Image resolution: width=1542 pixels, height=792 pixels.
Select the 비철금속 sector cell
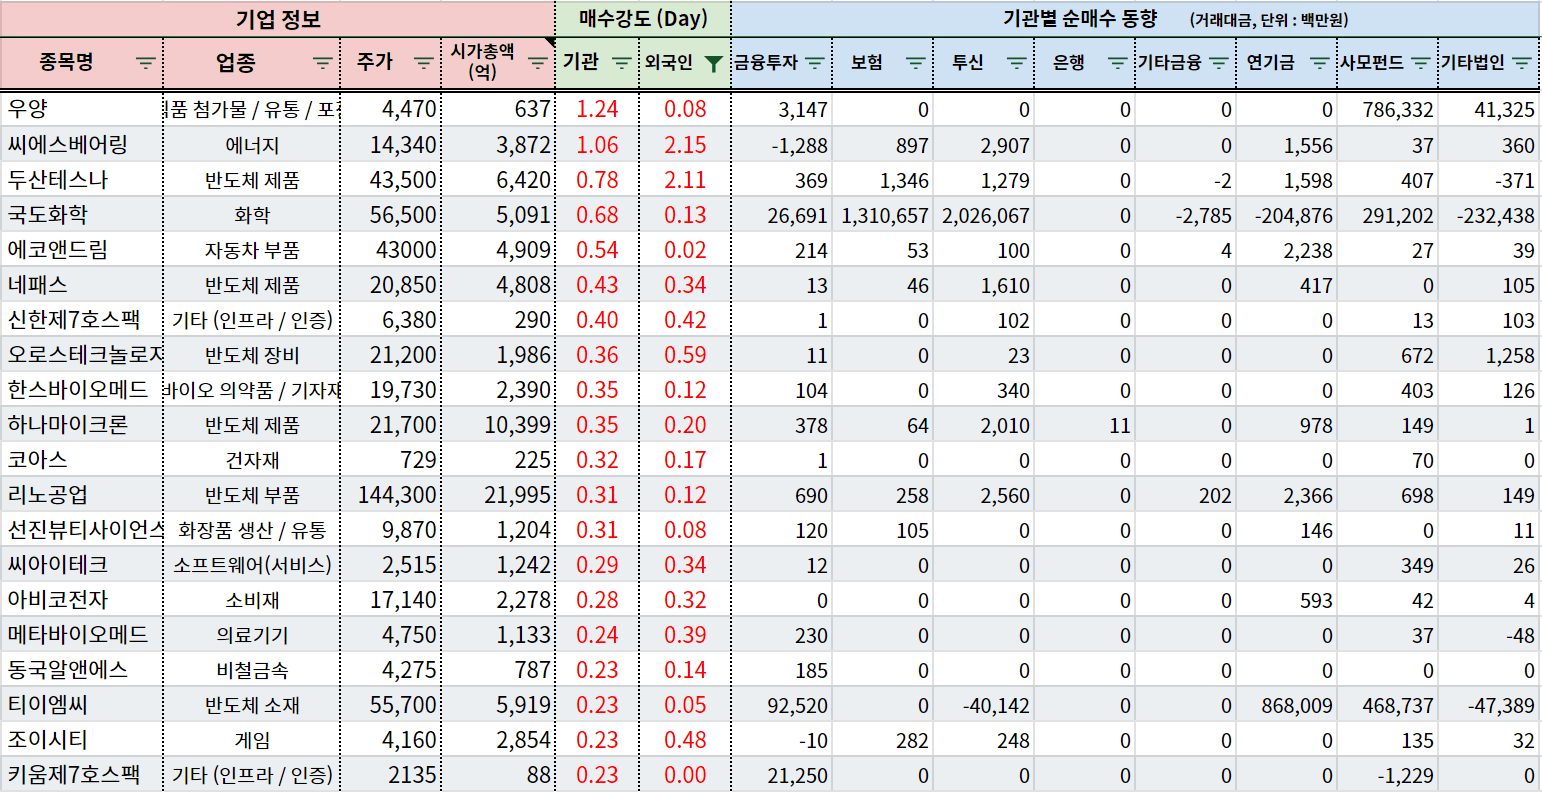252,669
